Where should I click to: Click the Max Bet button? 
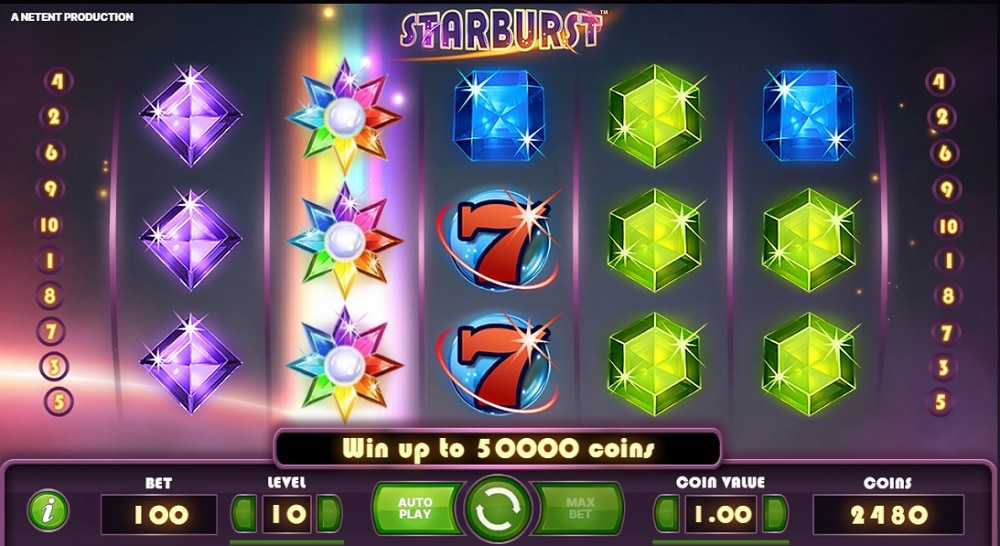(x=579, y=508)
